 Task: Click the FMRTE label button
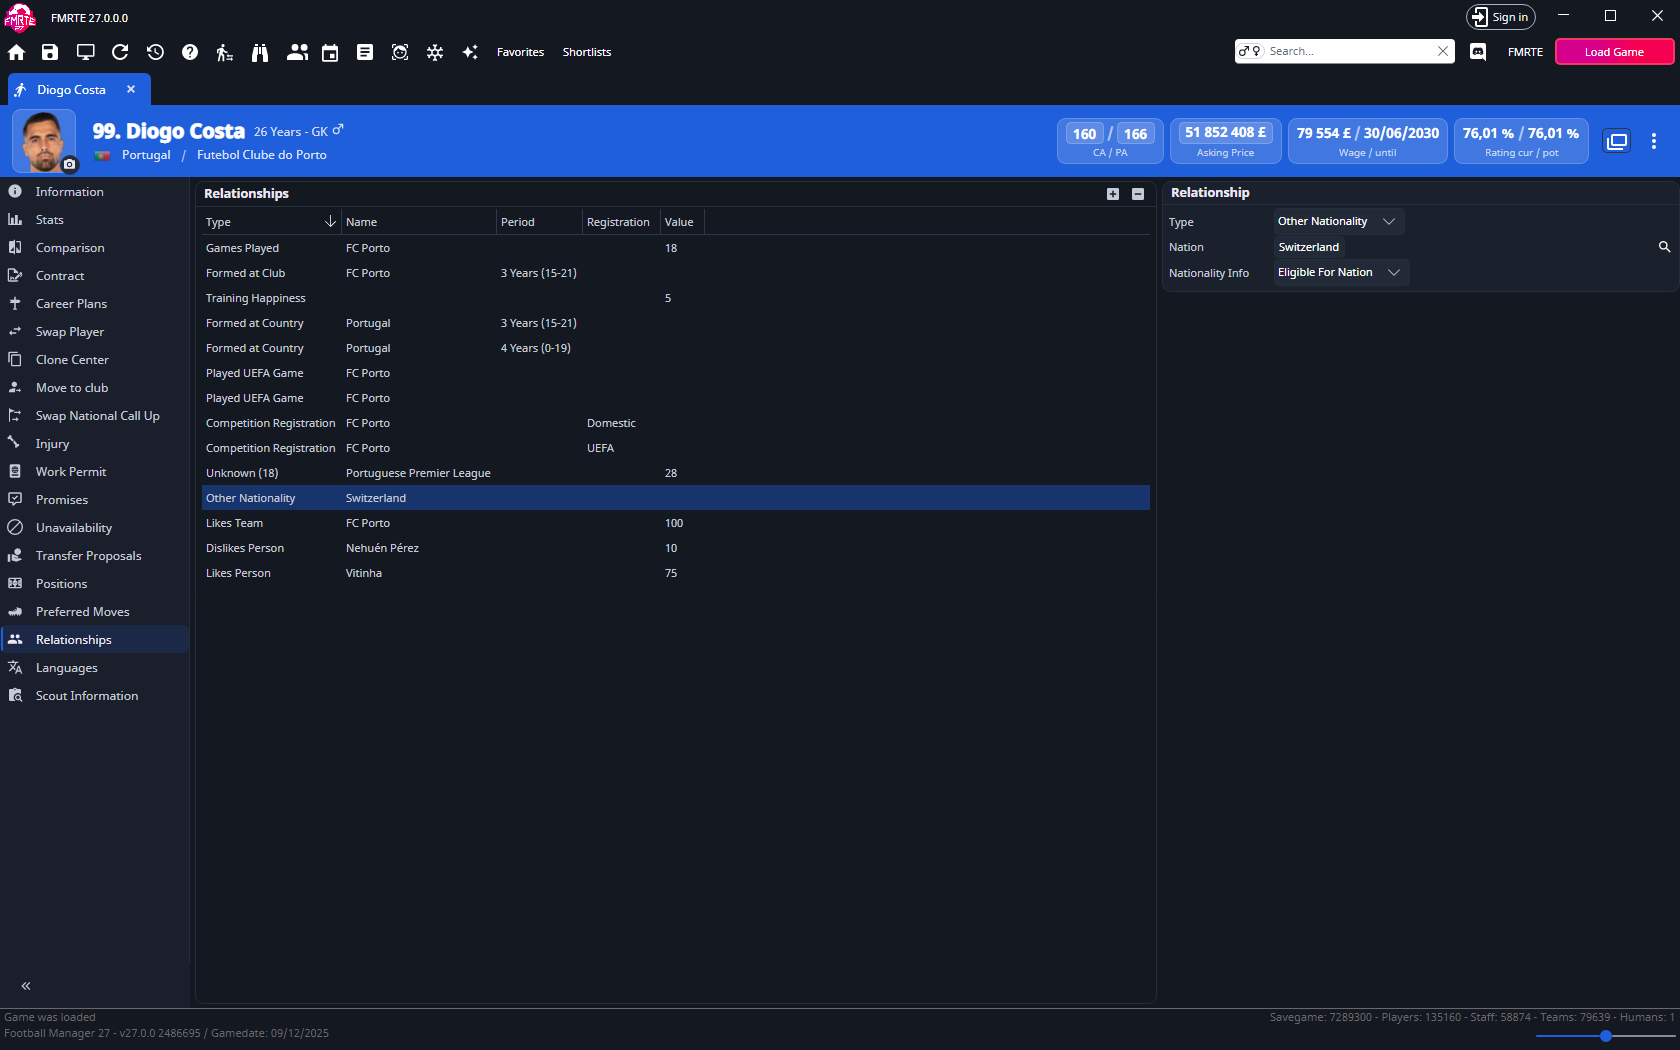point(1525,52)
